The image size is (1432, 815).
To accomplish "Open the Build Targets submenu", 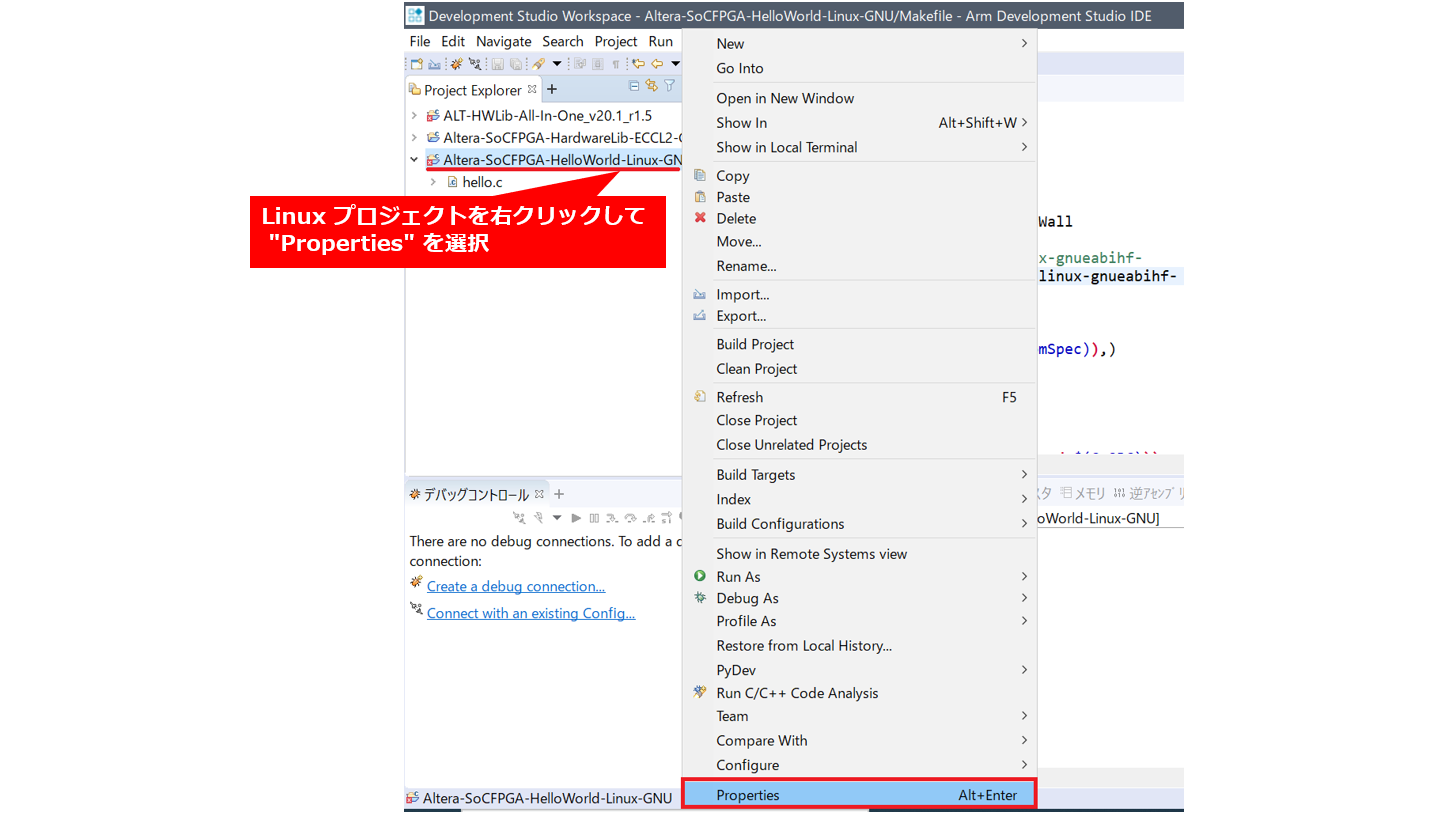I will coord(859,474).
